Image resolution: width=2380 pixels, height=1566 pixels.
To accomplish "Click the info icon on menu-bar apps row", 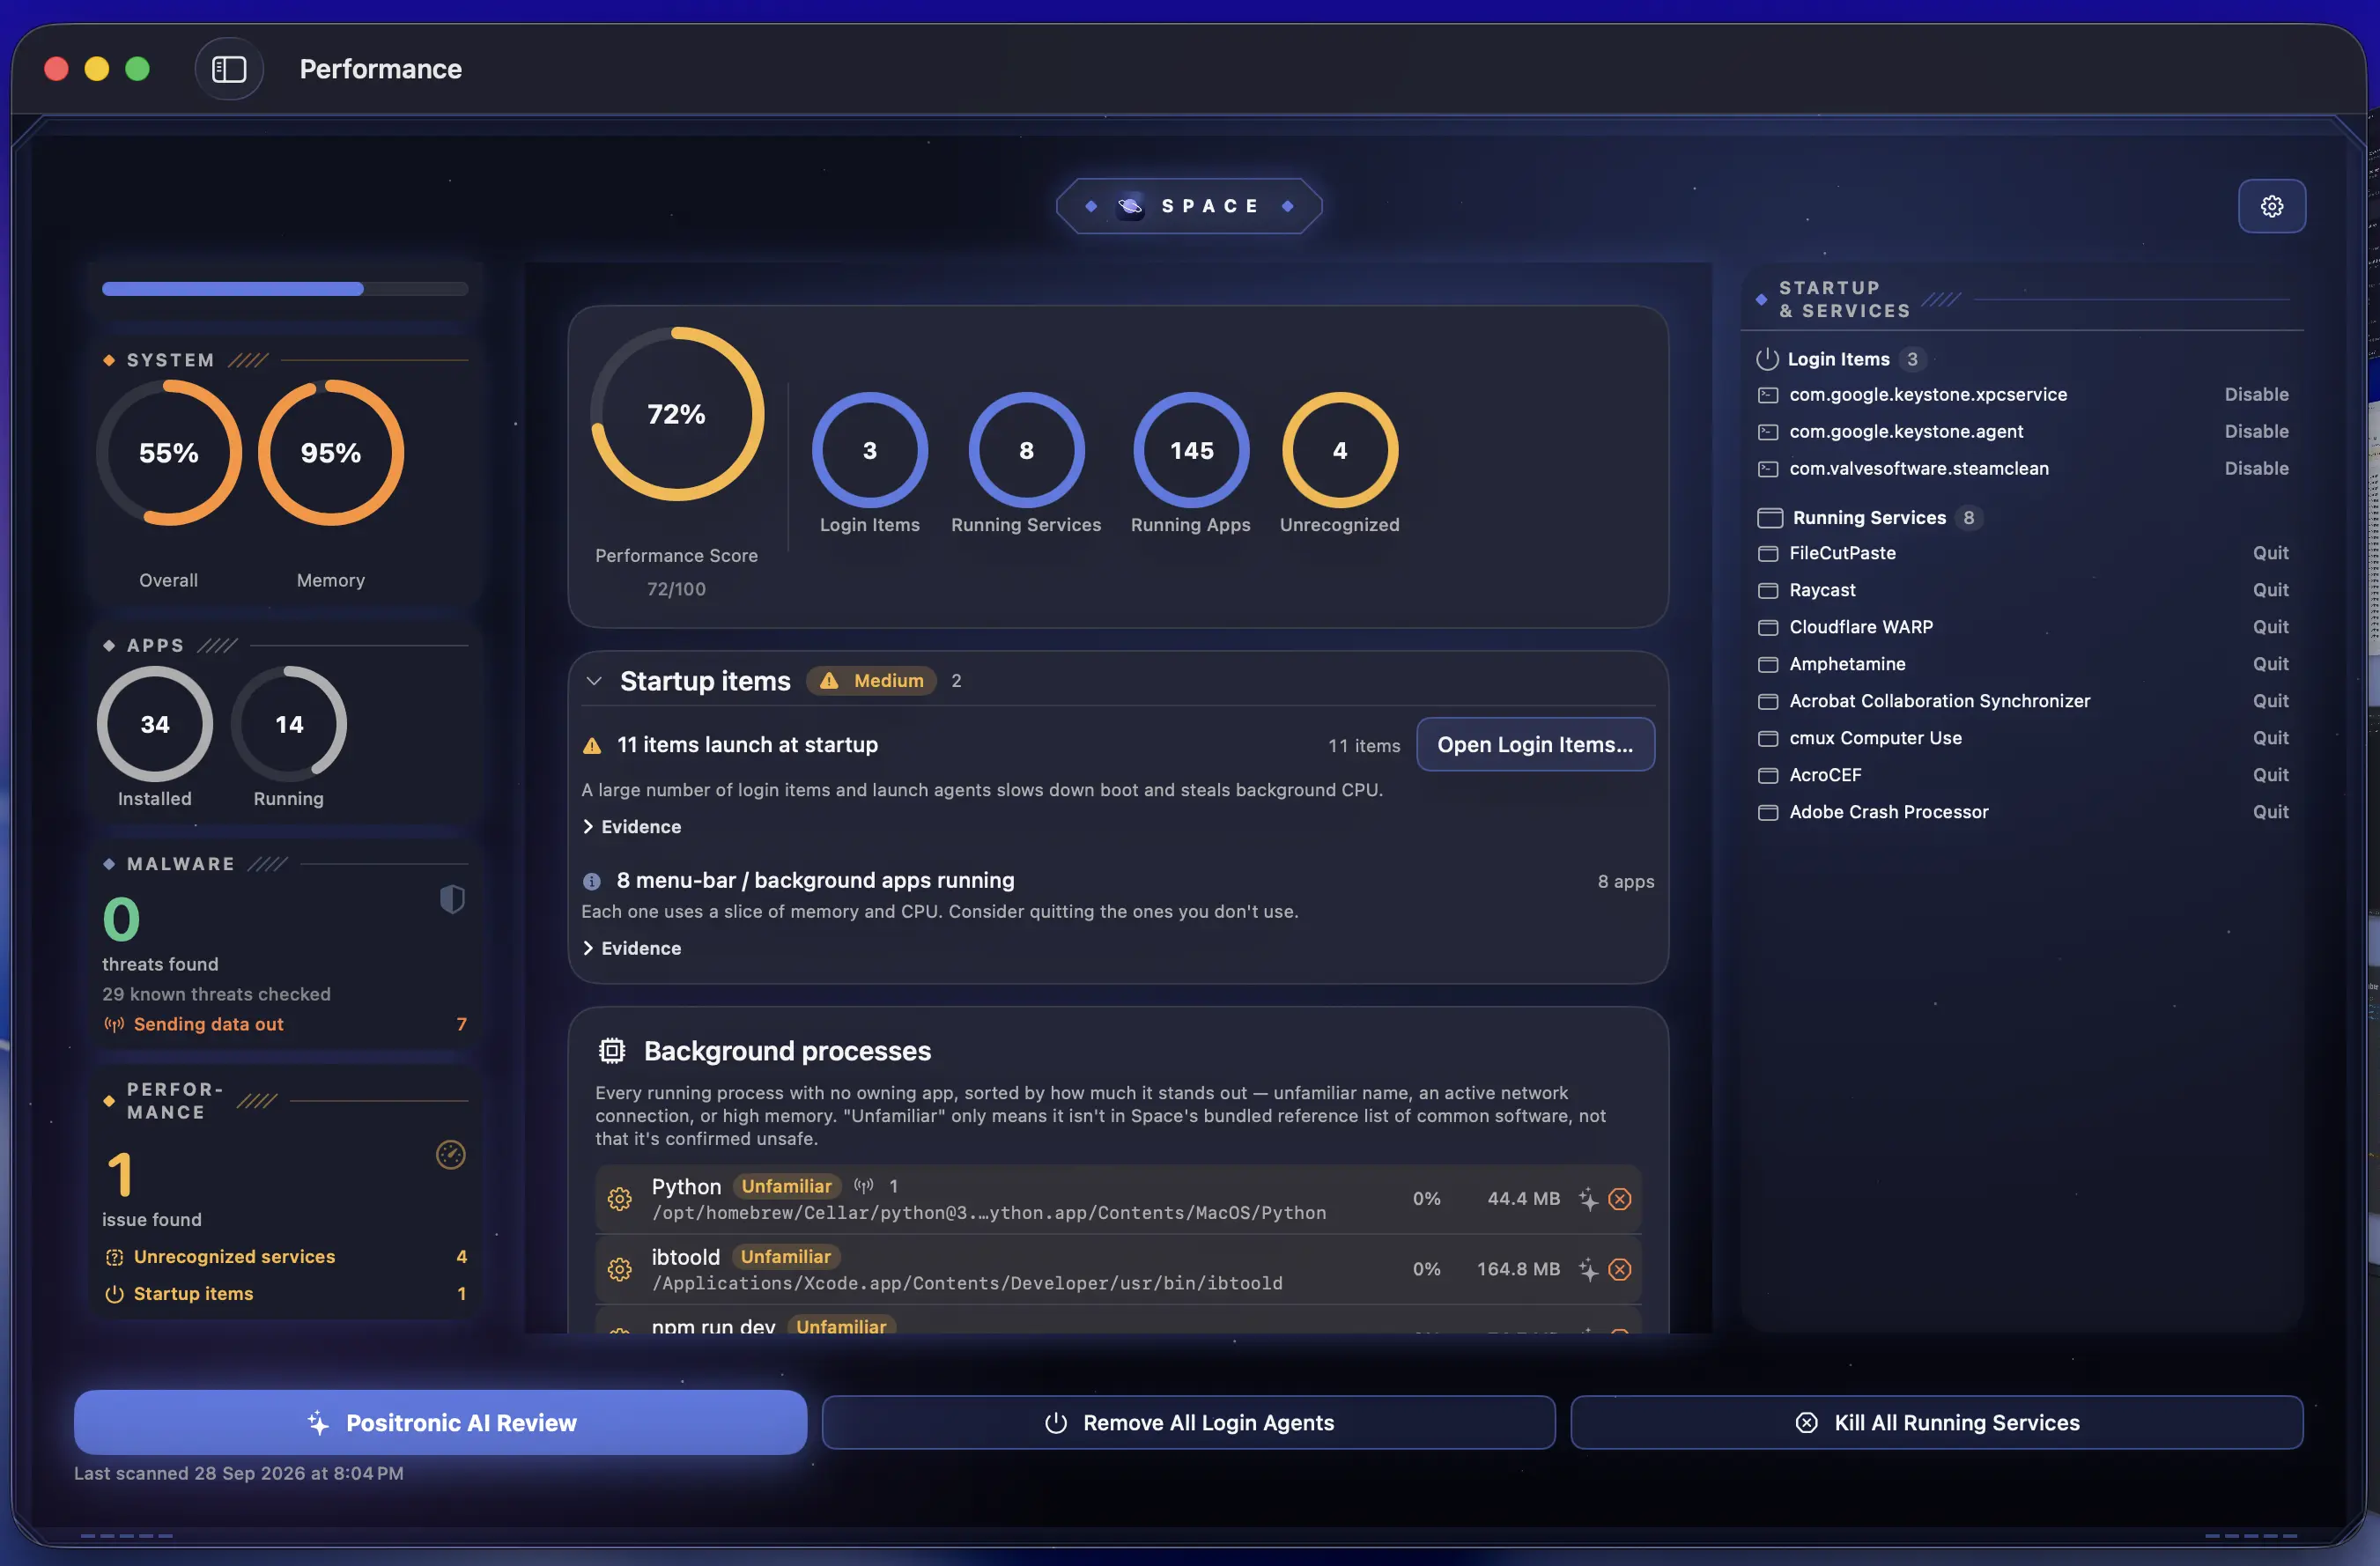I will point(592,881).
